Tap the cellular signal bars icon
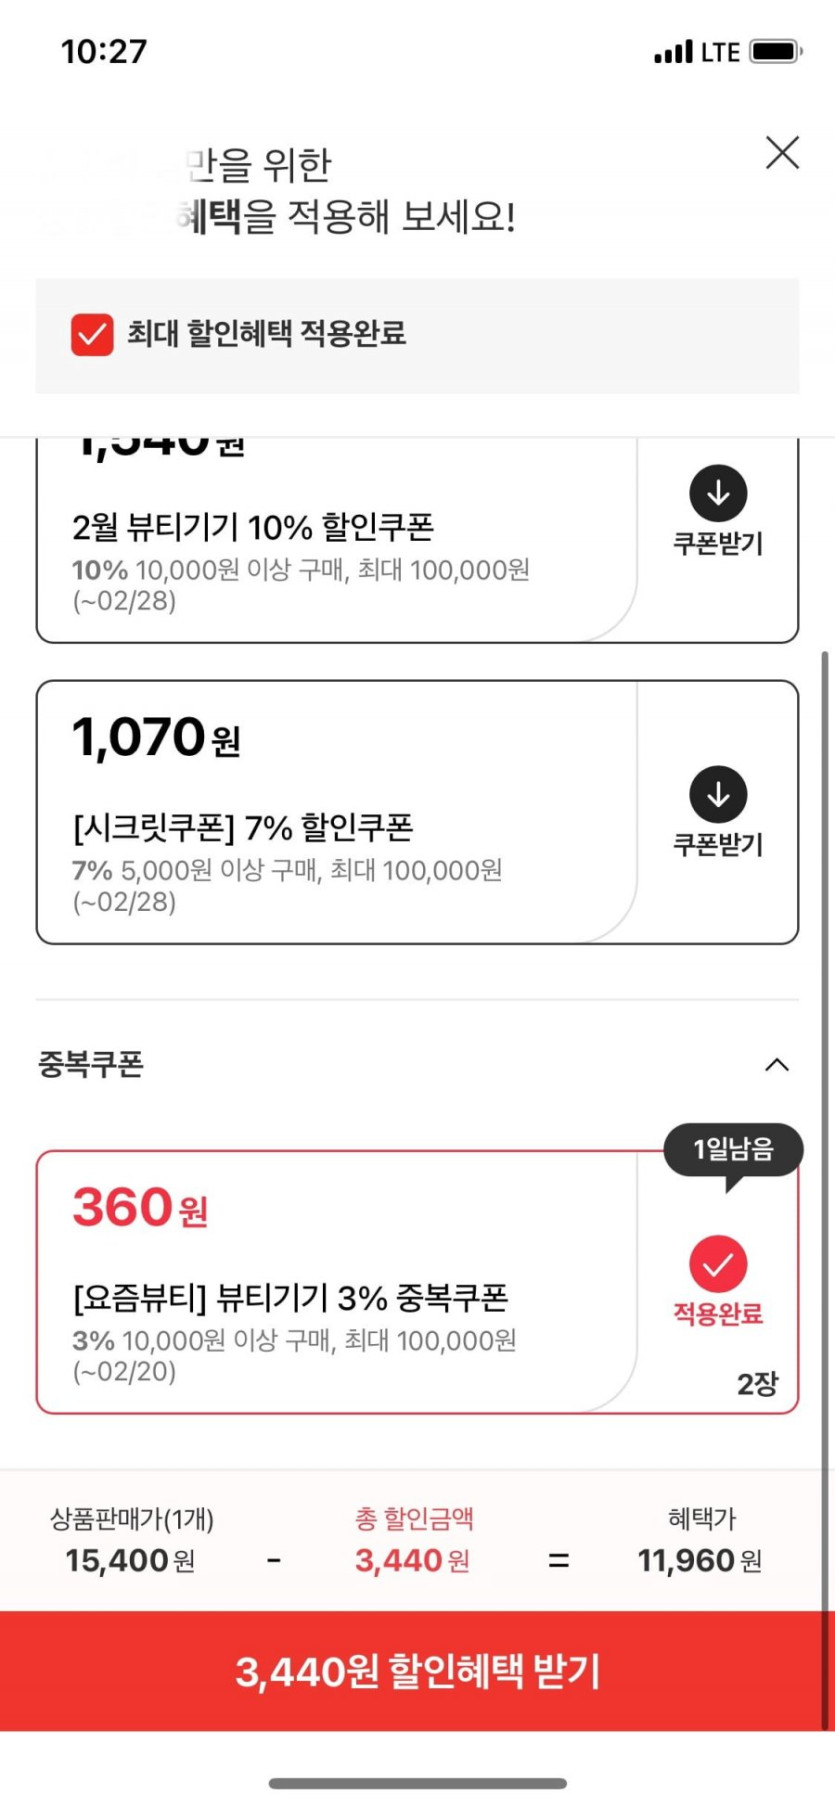 [x=673, y=52]
